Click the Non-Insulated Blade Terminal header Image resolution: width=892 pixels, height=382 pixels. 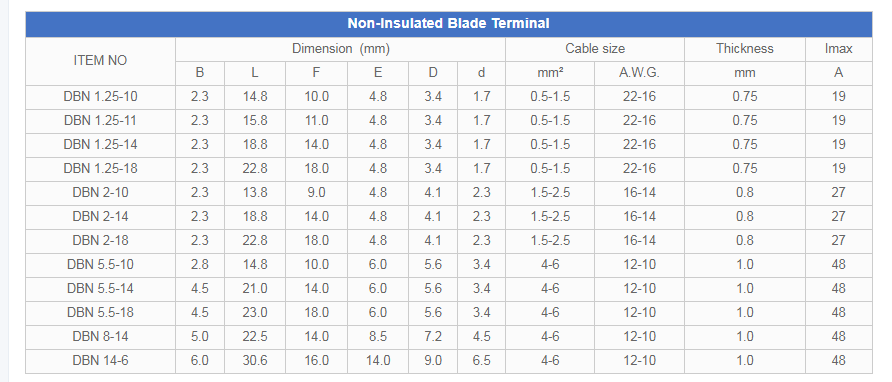coord(448,24)
